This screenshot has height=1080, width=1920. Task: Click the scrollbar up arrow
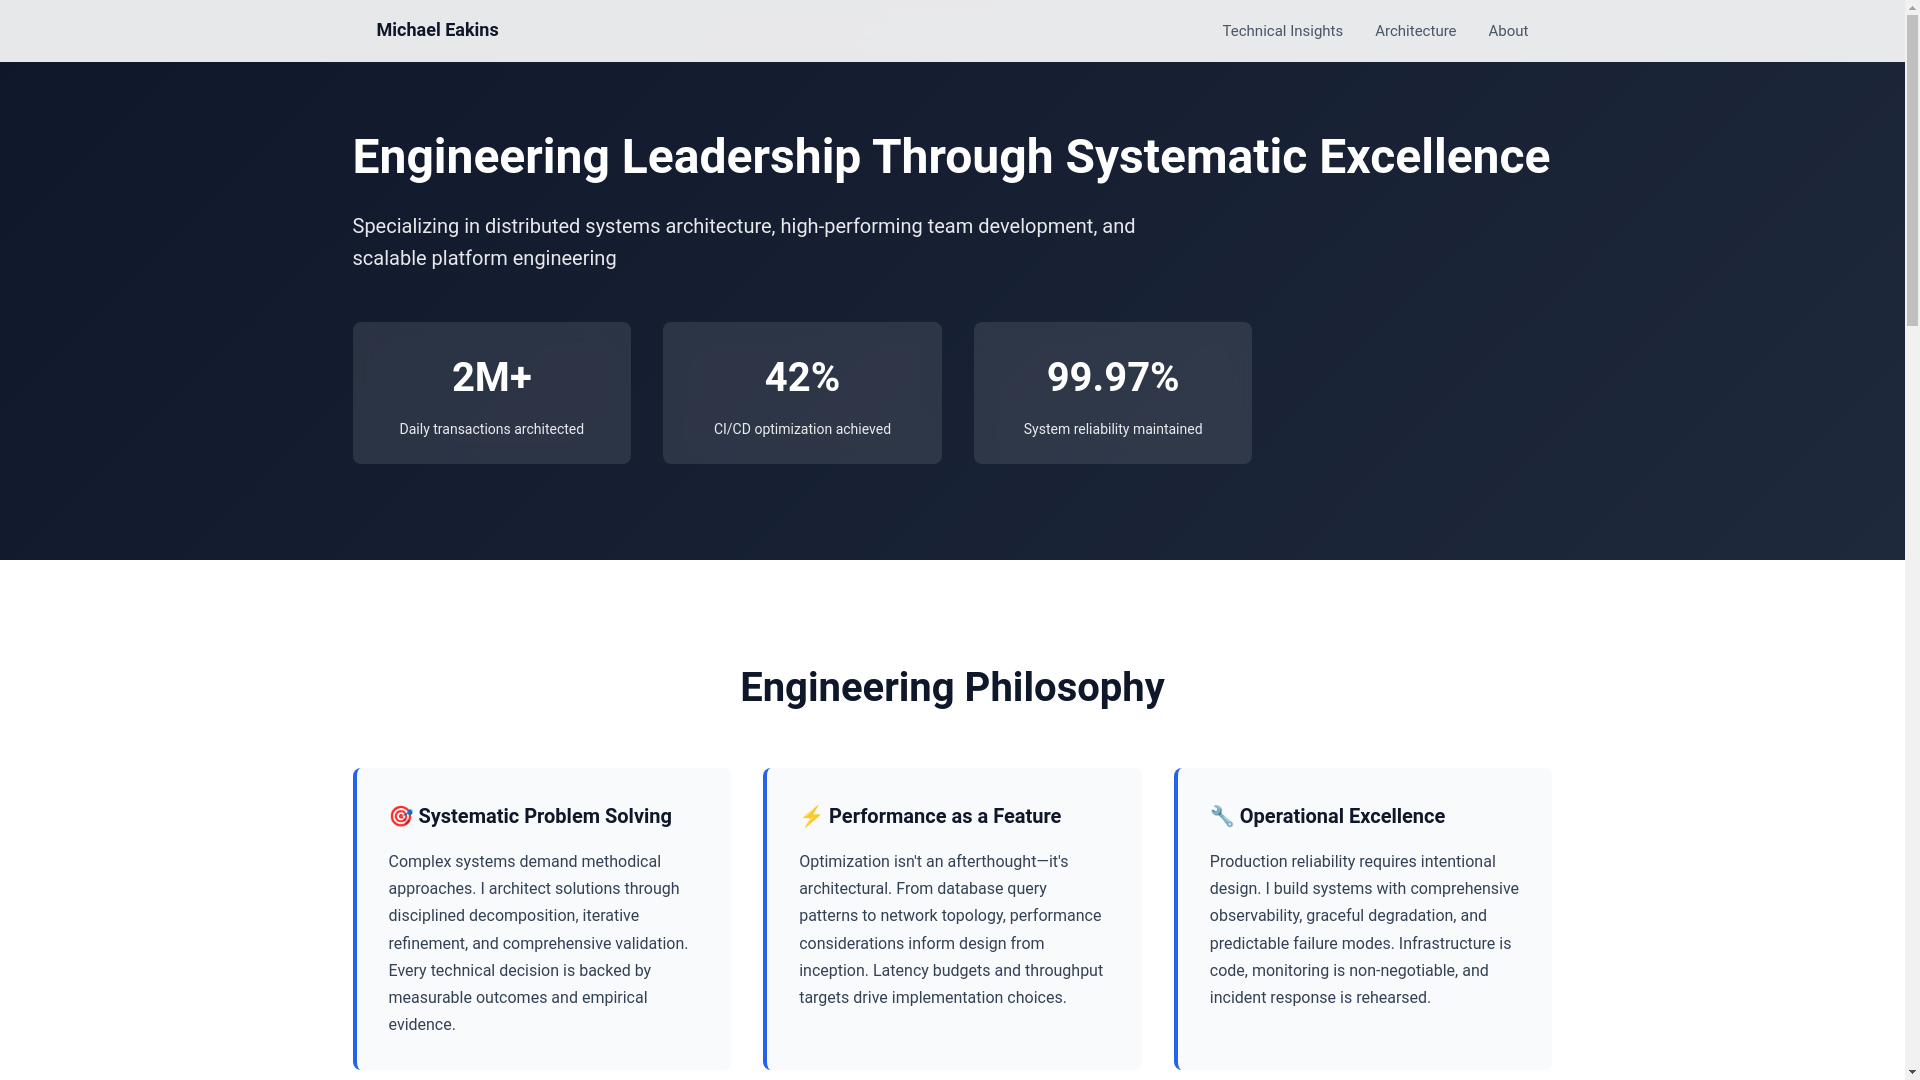click(x=1912, y=8)
